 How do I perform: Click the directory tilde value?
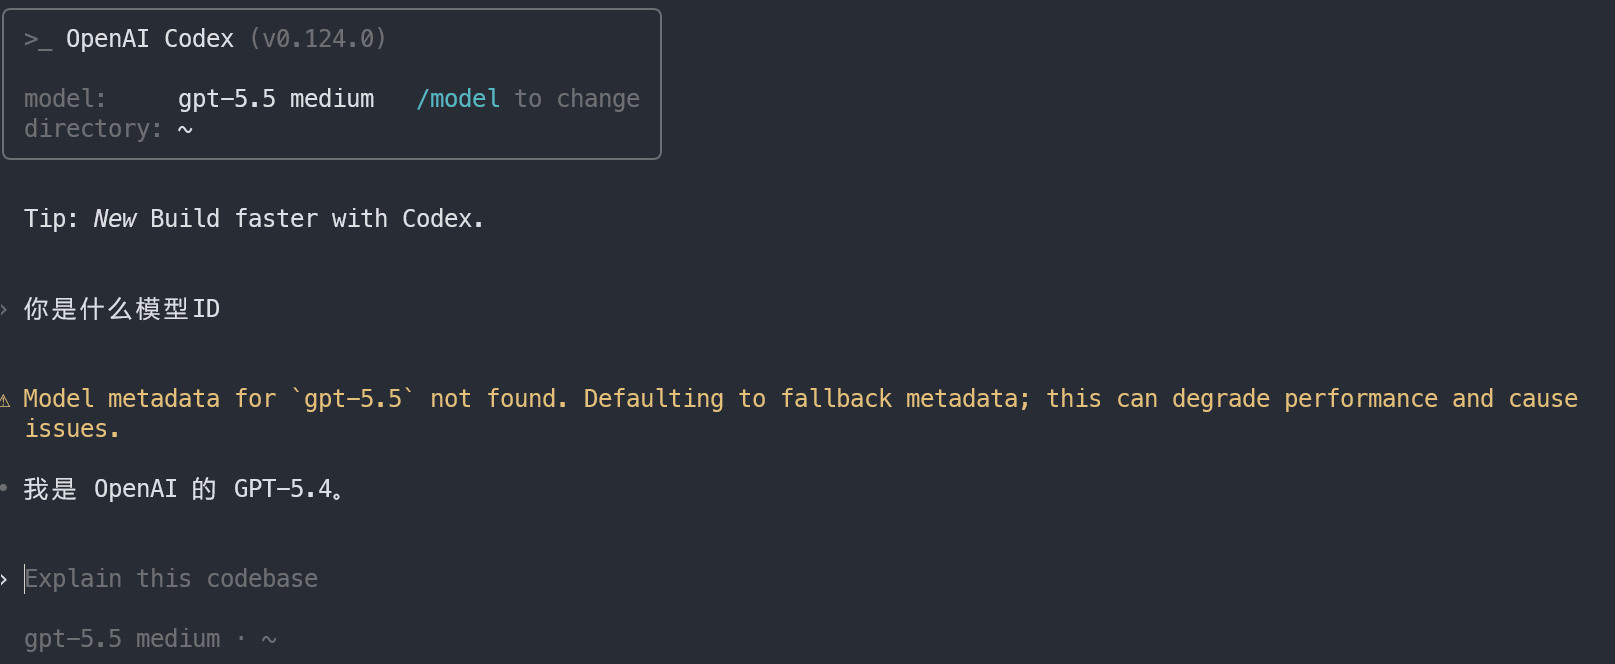[x=185, y=130]
